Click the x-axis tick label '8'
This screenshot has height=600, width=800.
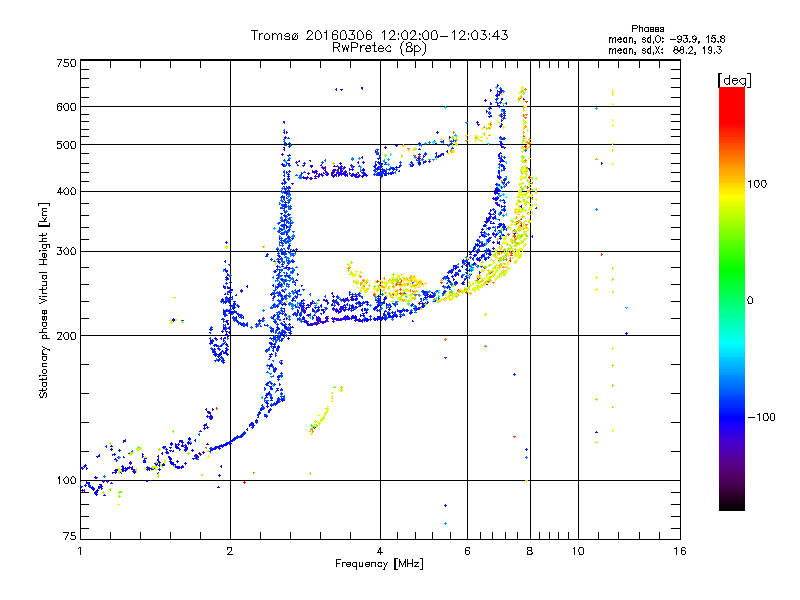[x=530, y=551]
